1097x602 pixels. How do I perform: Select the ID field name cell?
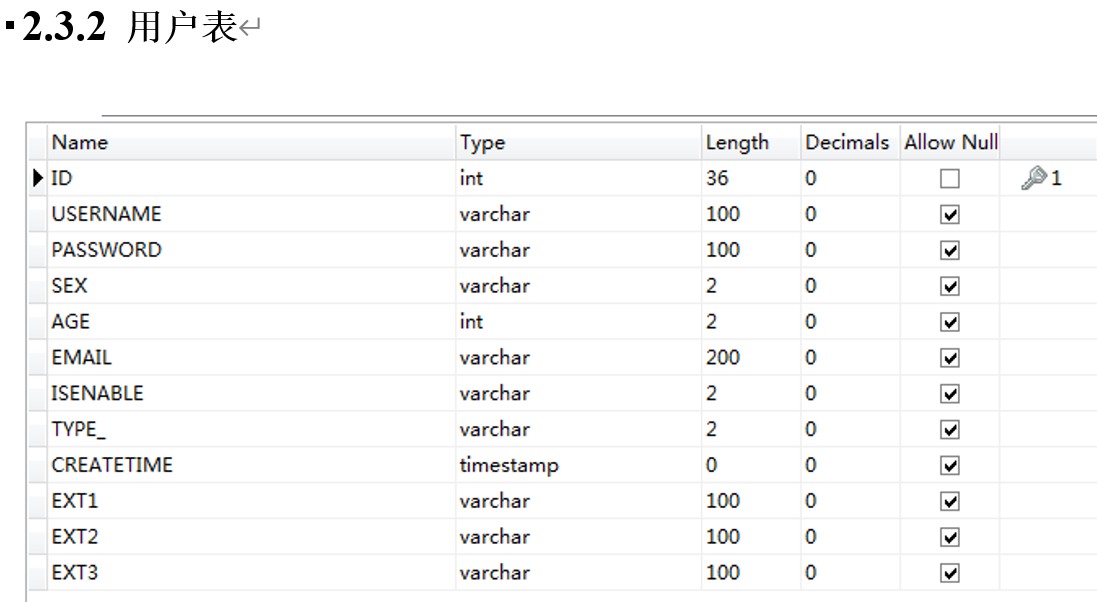pyautogui.click(x=252, y=178)
